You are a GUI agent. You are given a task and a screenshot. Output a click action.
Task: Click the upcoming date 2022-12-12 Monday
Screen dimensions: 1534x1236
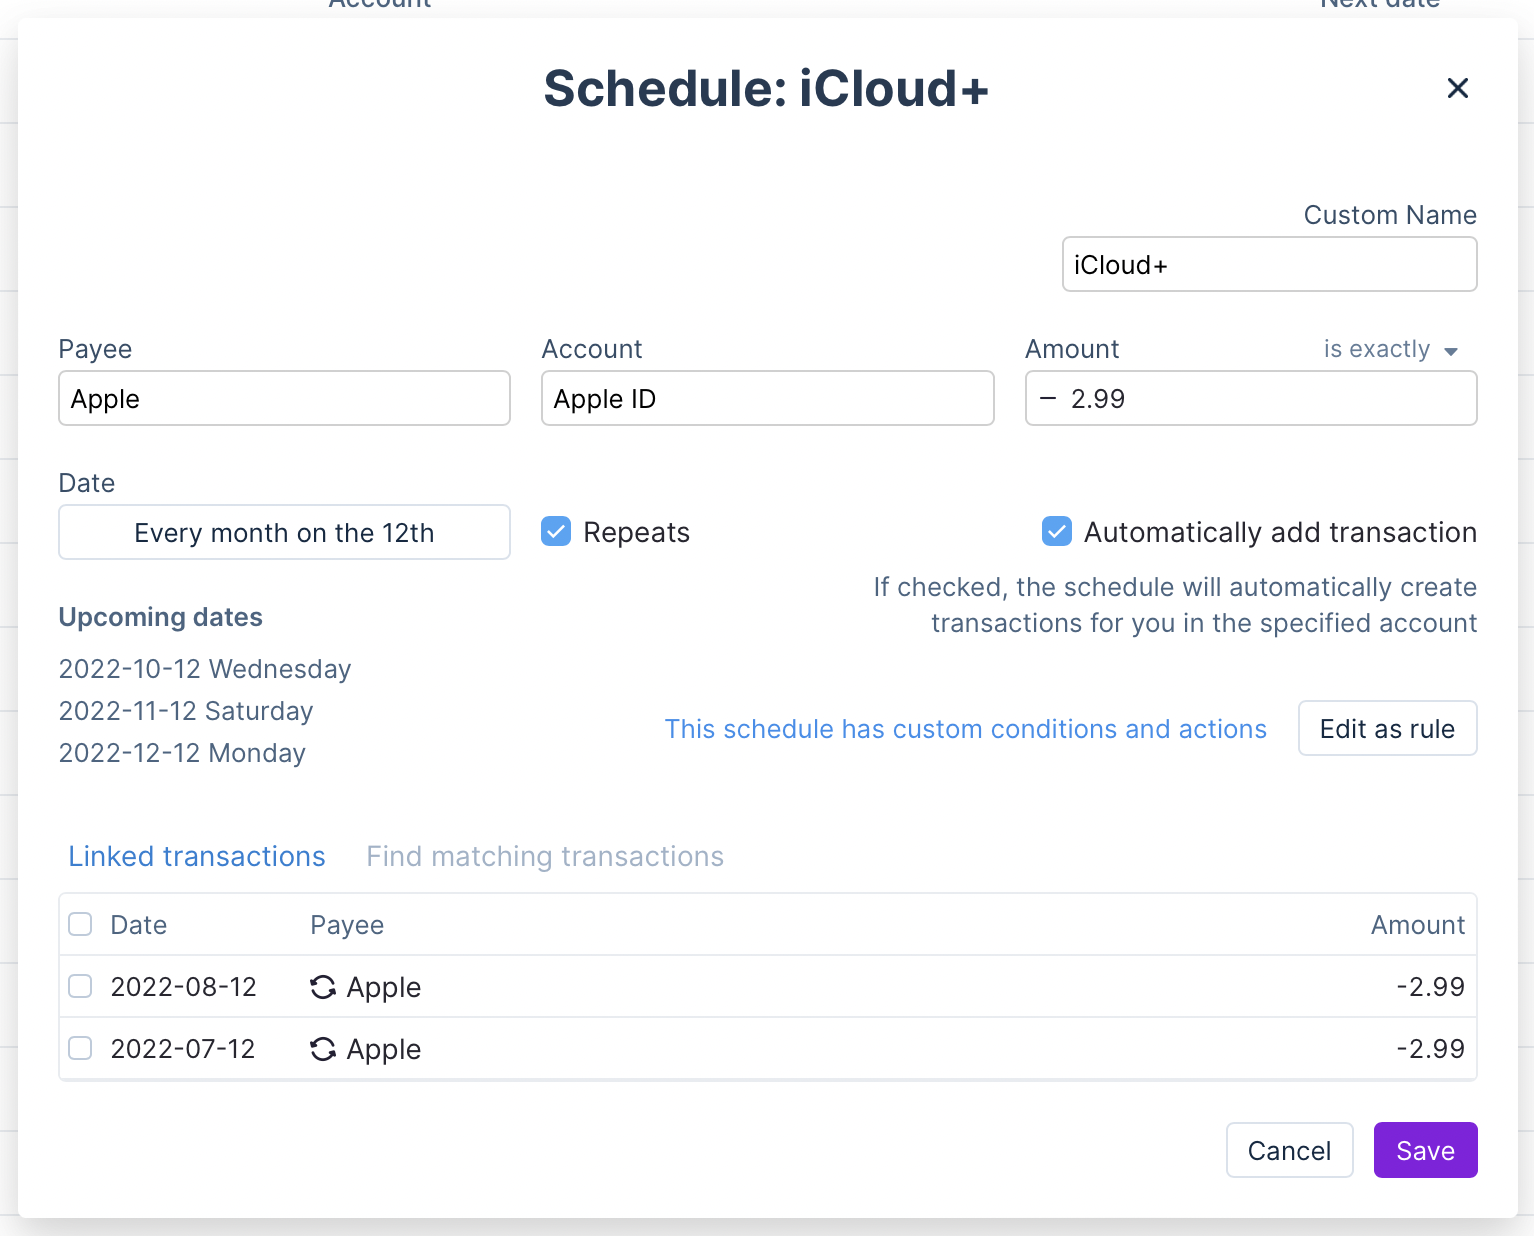[x=182, y=752]
